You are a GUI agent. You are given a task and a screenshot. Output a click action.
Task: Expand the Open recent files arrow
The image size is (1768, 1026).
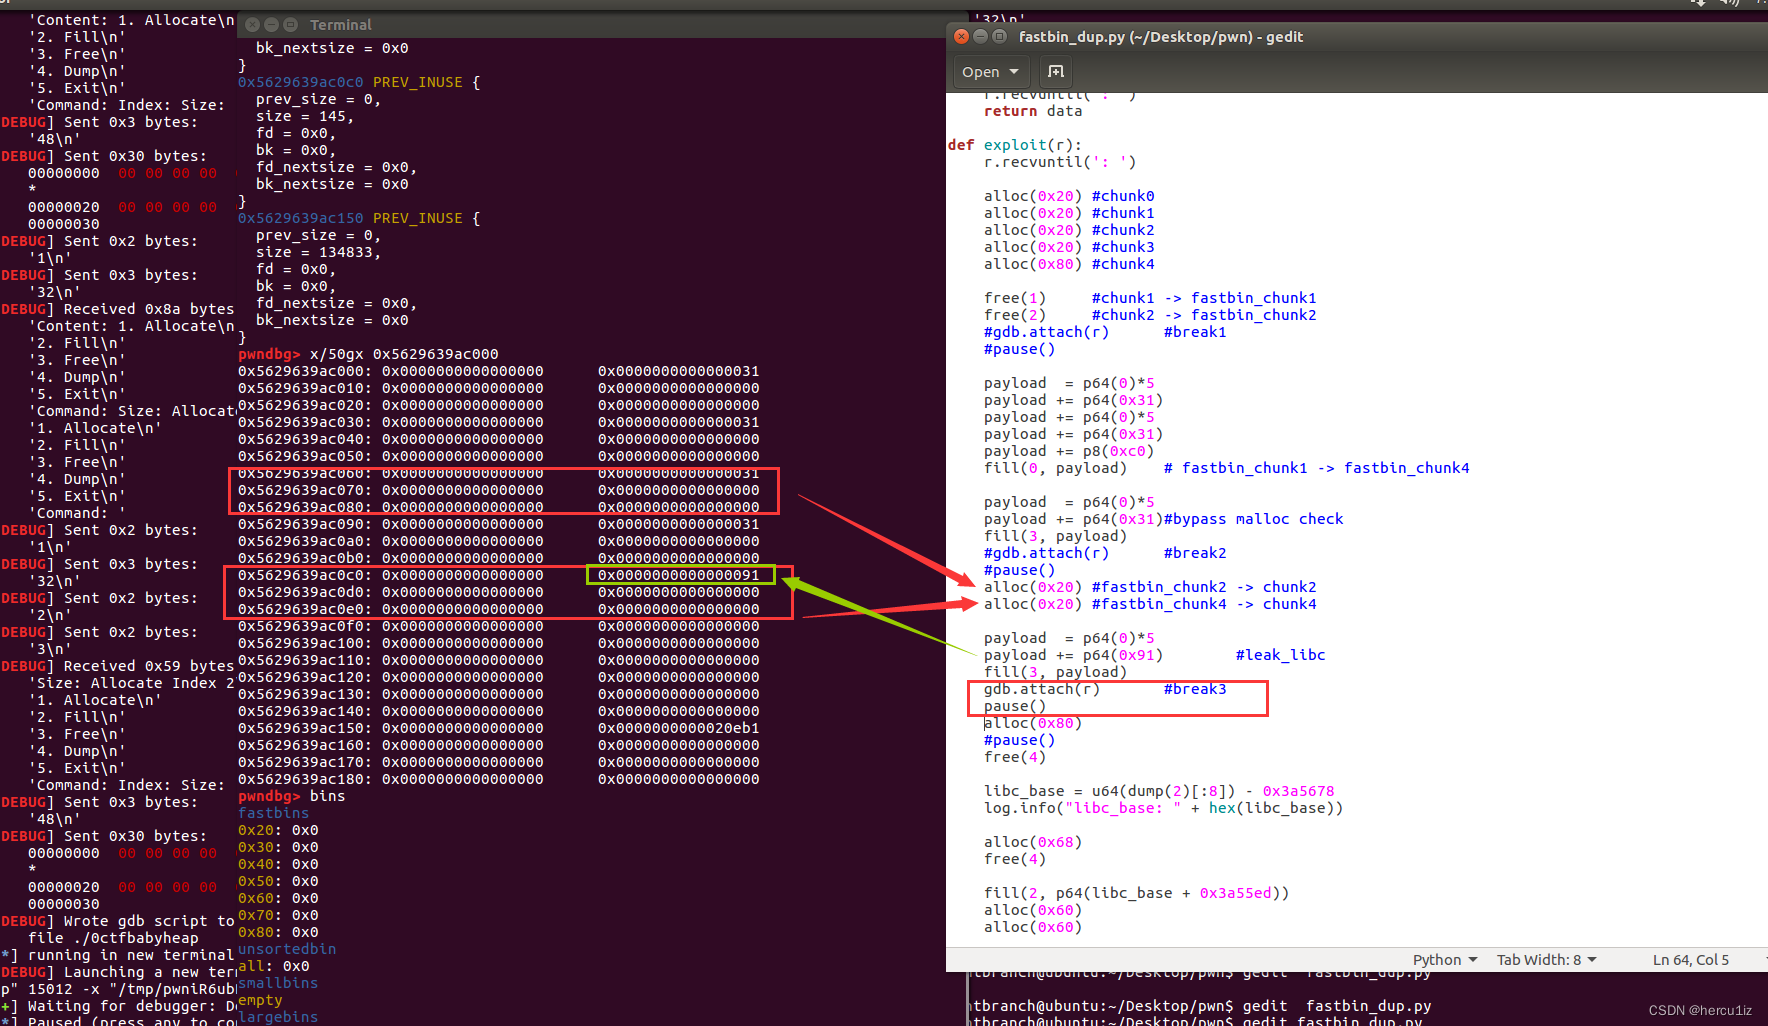pos(1014,72)
